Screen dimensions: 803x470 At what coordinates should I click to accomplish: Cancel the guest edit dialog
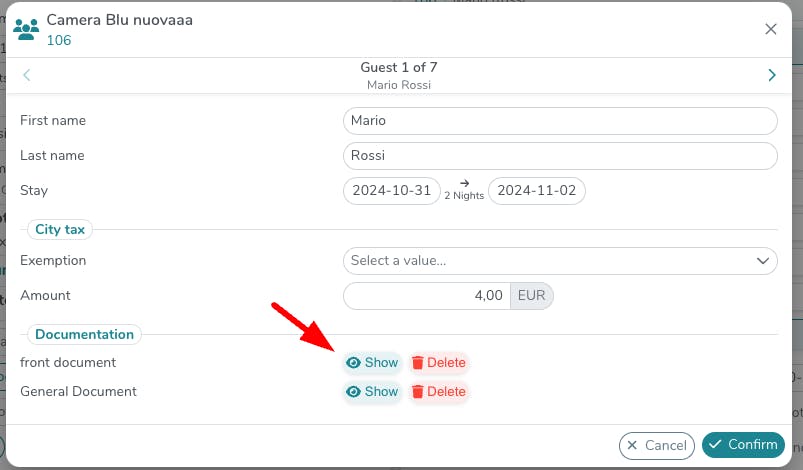[x=656, y=445]
